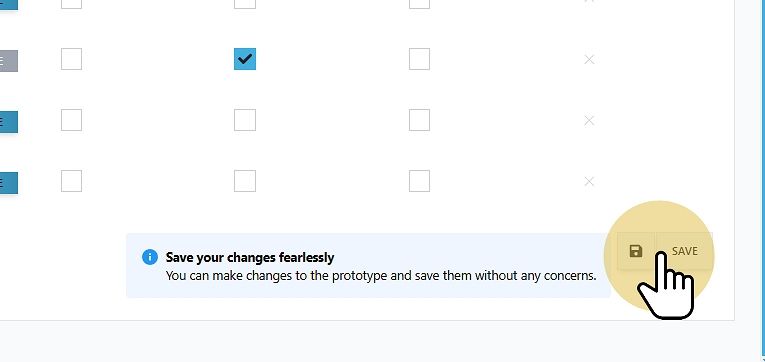Tick third-column checkbox in the checked row
The height and width of the screenshot is (362, 765).
coord(419,59)
